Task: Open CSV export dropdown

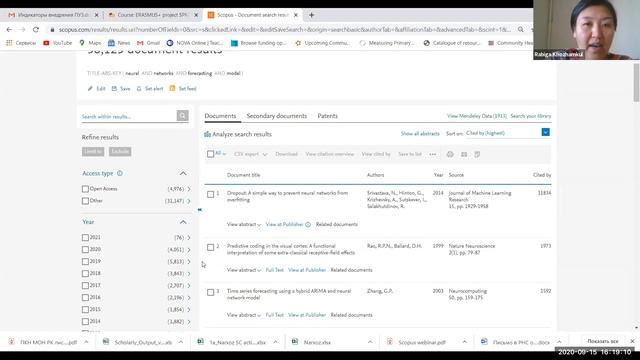Action: (x=251, y=154)
